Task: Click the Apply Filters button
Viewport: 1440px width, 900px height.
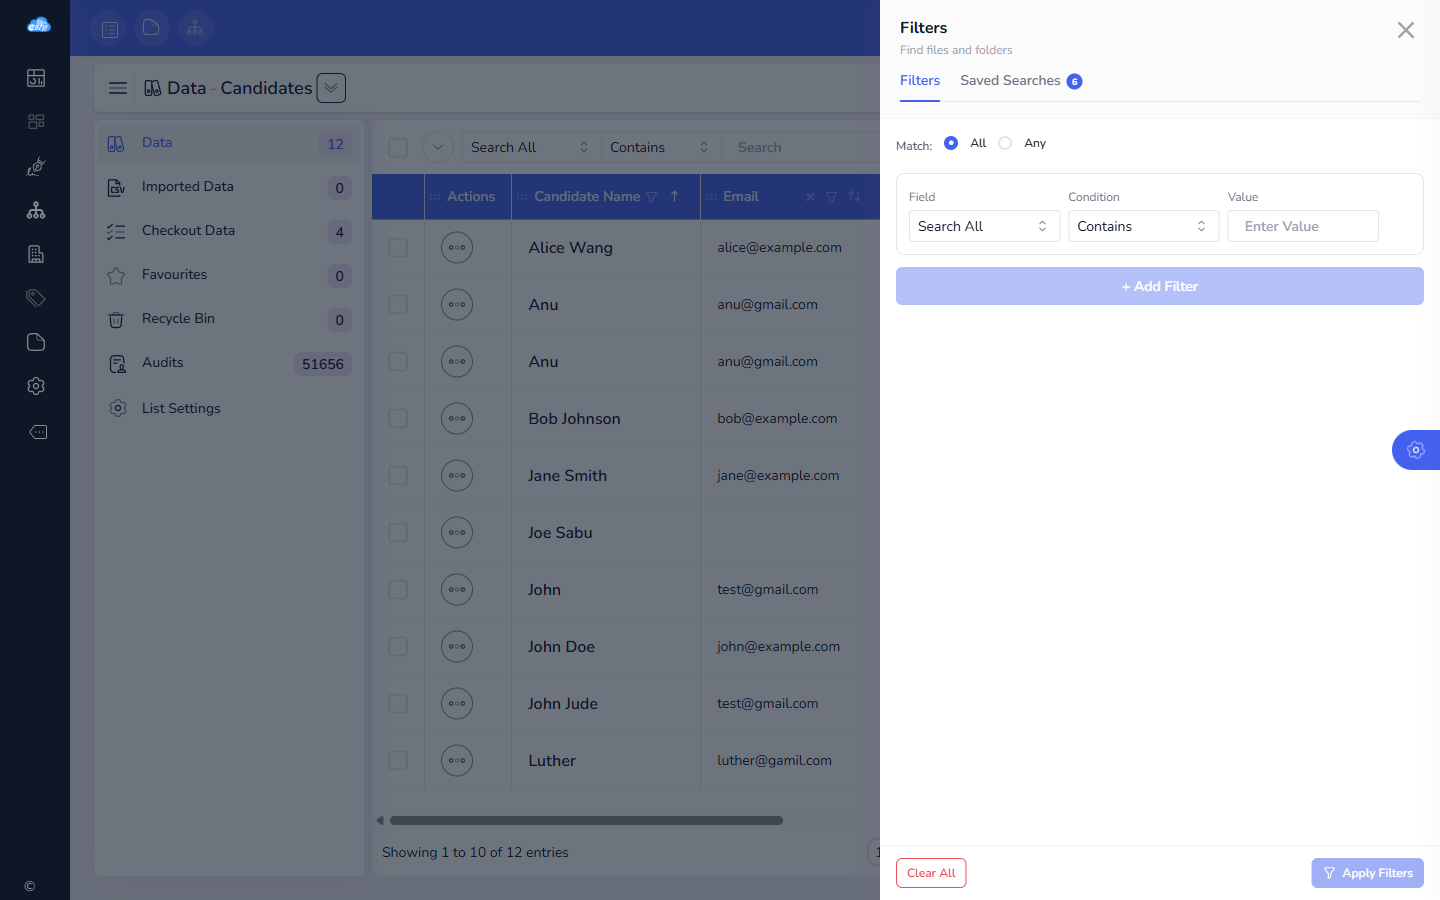Action: pos(1367,873)
